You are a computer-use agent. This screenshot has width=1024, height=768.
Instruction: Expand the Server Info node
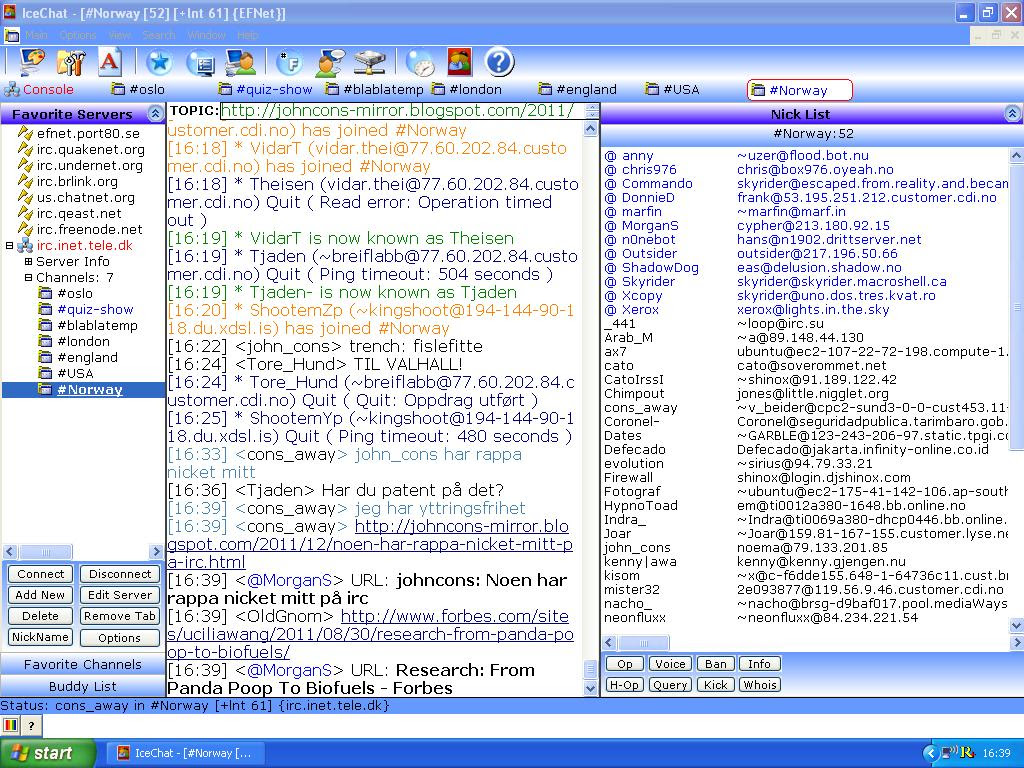pos(28,262)
